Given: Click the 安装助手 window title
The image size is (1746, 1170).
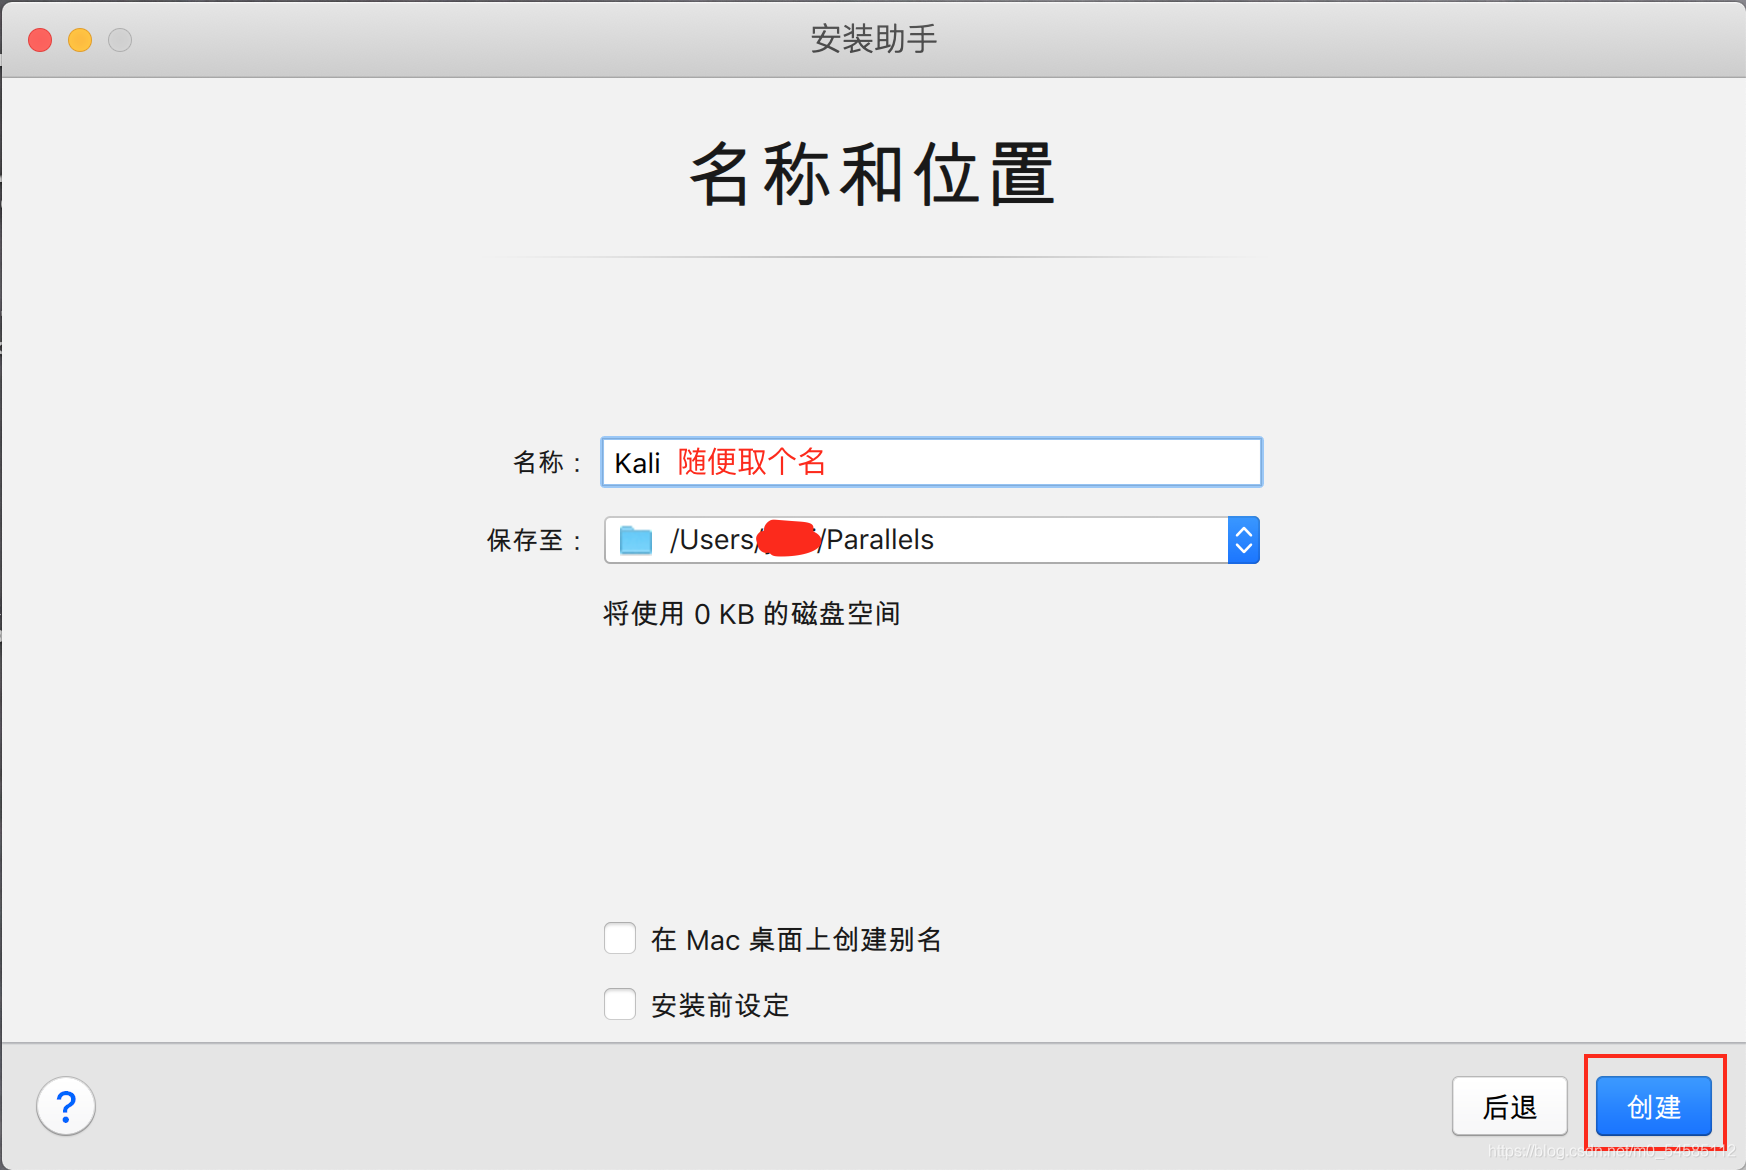Looking at the screenshot, I should 874,39.
